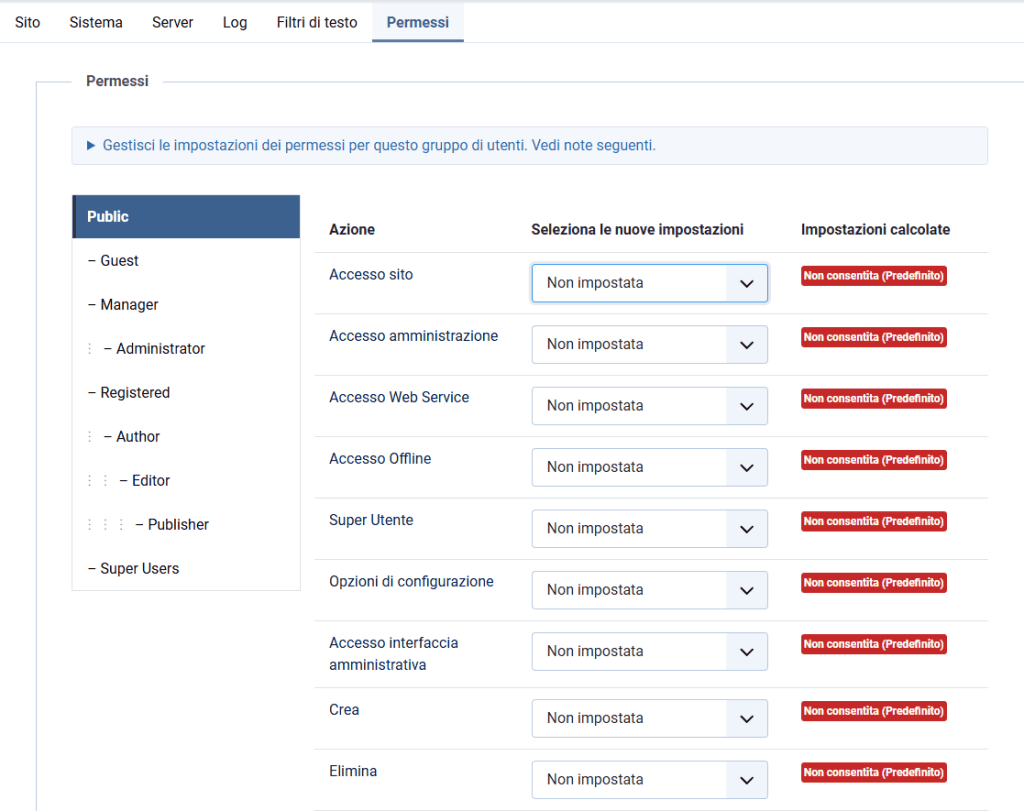Expand the permissions notes disclosure triangle
Viewport: 1024px width, 811px height.
(x=92, y=146)
